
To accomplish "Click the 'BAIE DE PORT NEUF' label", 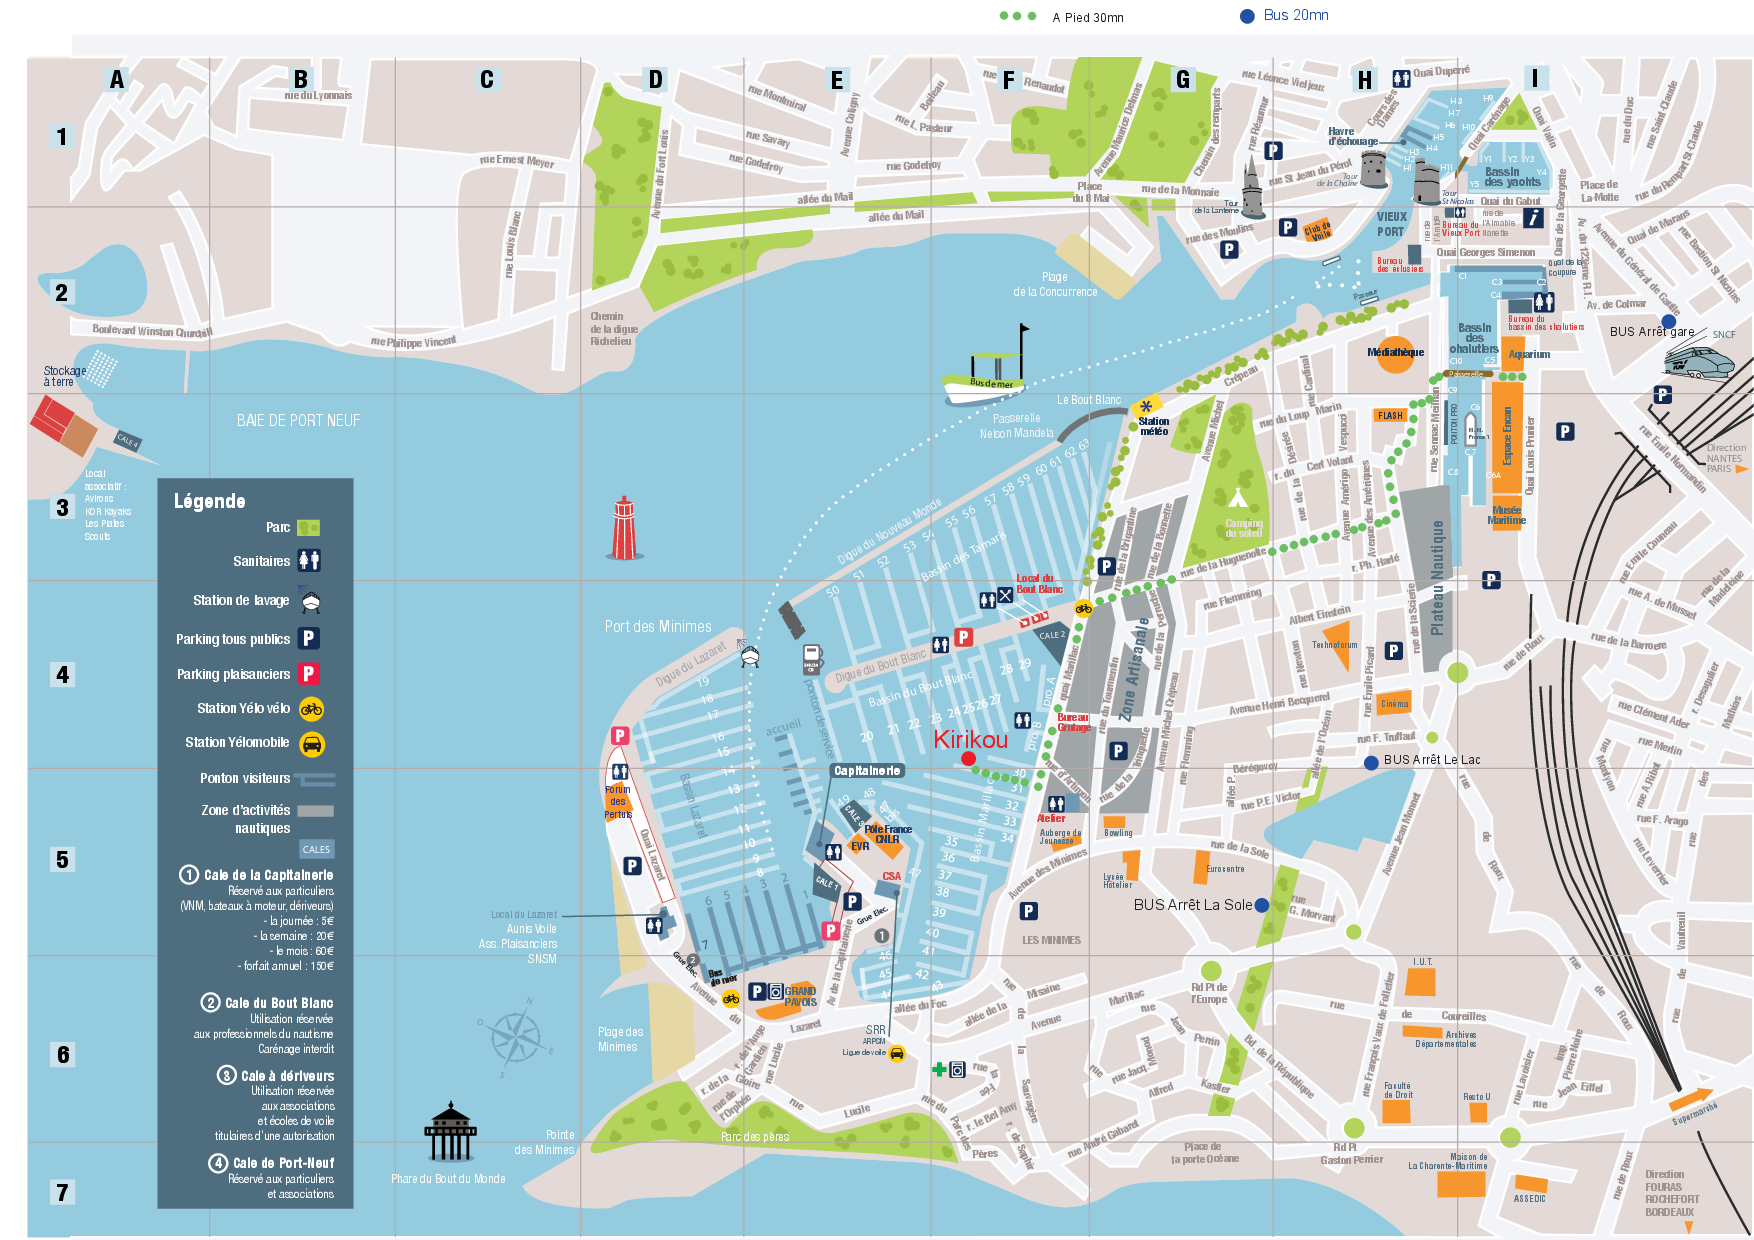I will (x=298, y=421).
